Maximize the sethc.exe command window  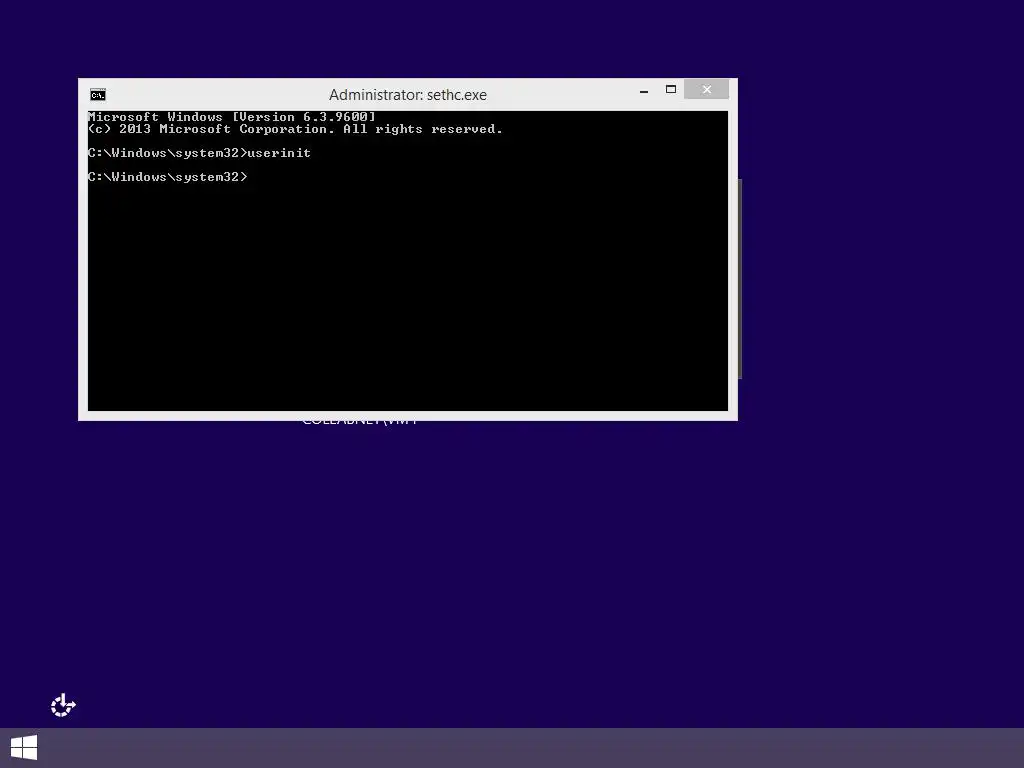coord(671,89)
